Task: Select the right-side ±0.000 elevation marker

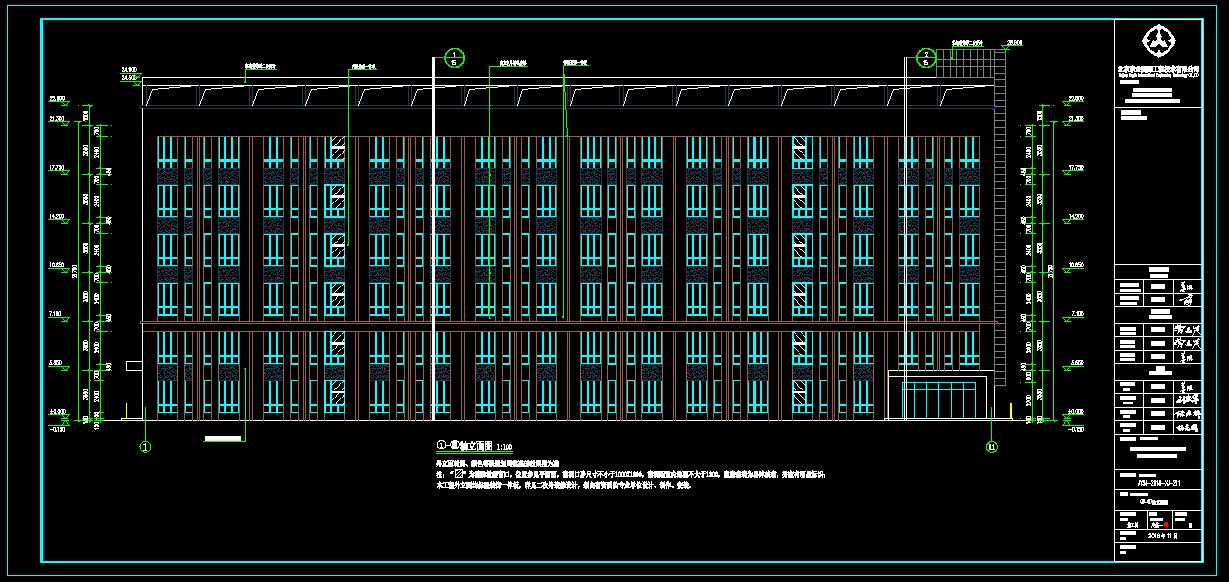Action: (x=1076, y=412)
